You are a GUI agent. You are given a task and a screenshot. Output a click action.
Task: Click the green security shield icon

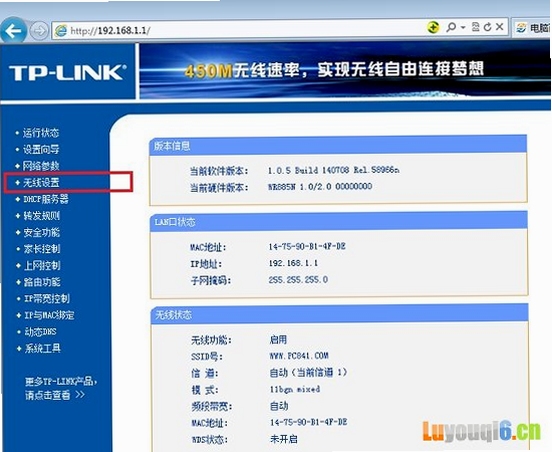433,27
